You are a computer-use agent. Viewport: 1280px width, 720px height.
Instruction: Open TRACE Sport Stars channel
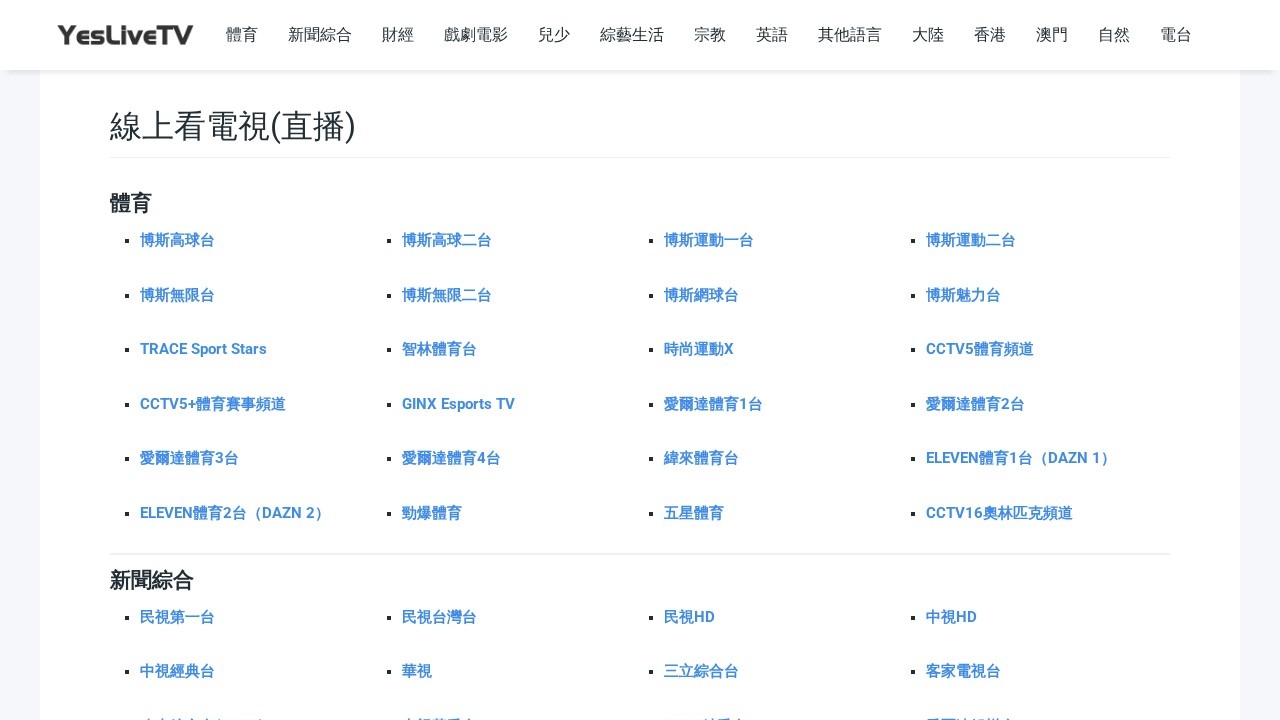click(x=203, y=349)
